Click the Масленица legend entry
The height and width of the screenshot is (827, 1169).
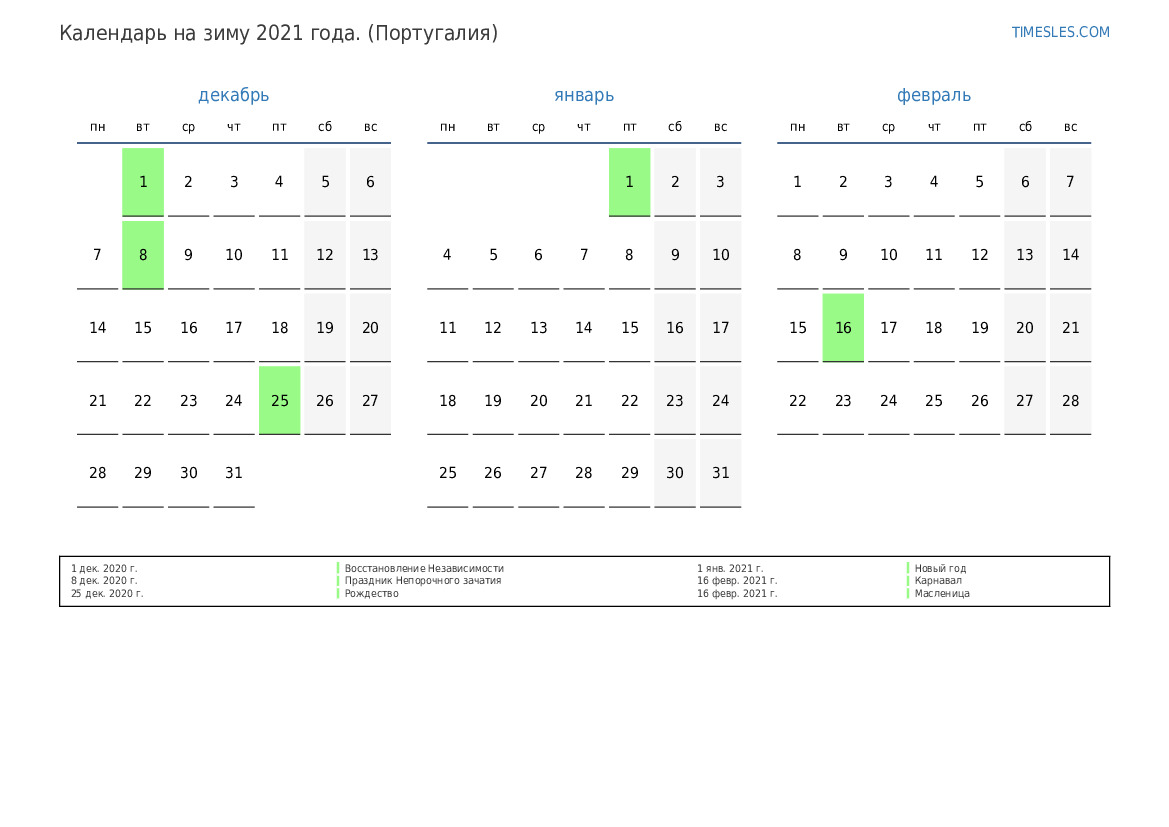click(942, 593)
